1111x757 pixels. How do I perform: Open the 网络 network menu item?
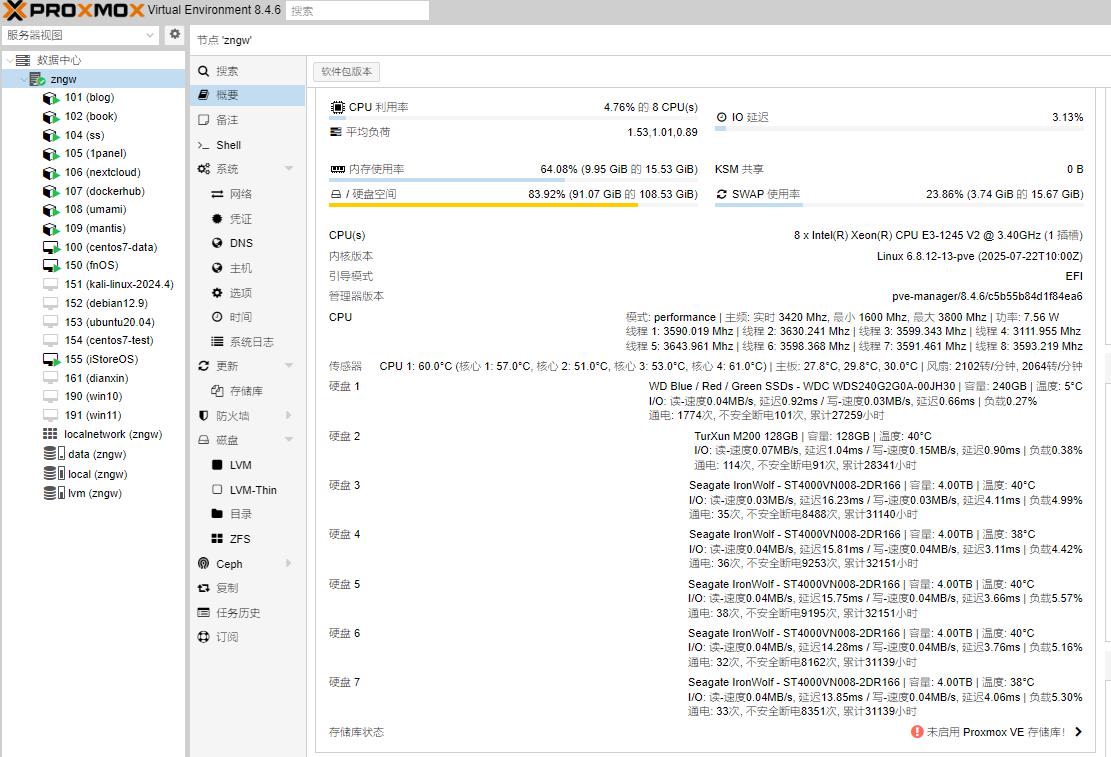point(240,194)
